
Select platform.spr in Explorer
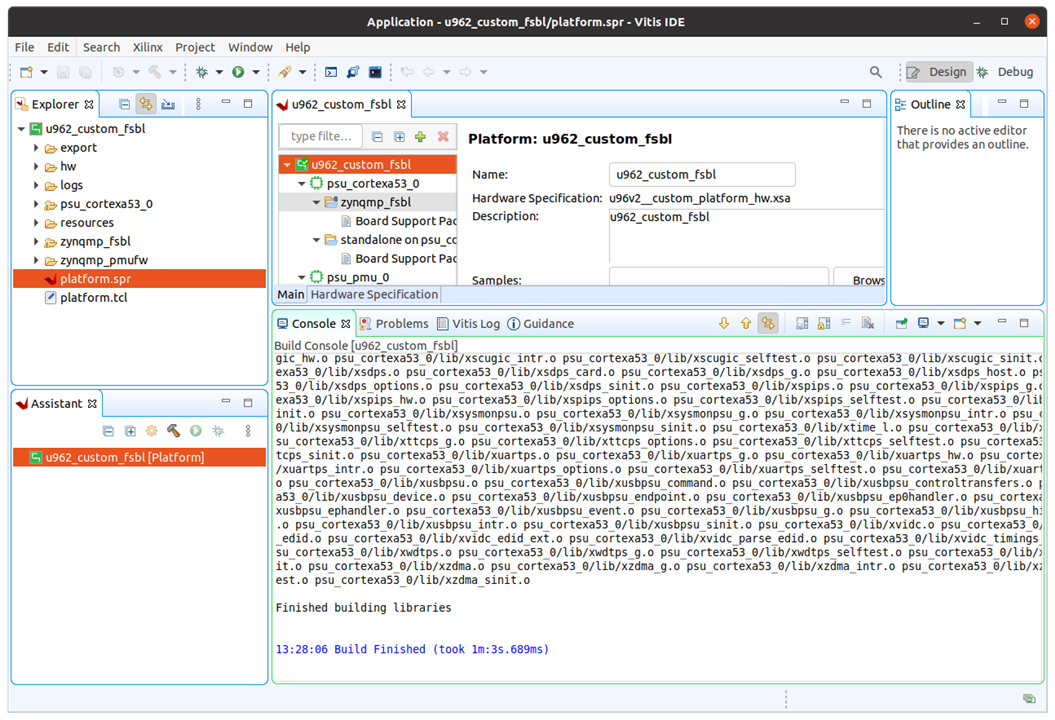click(x=139, y=279)
